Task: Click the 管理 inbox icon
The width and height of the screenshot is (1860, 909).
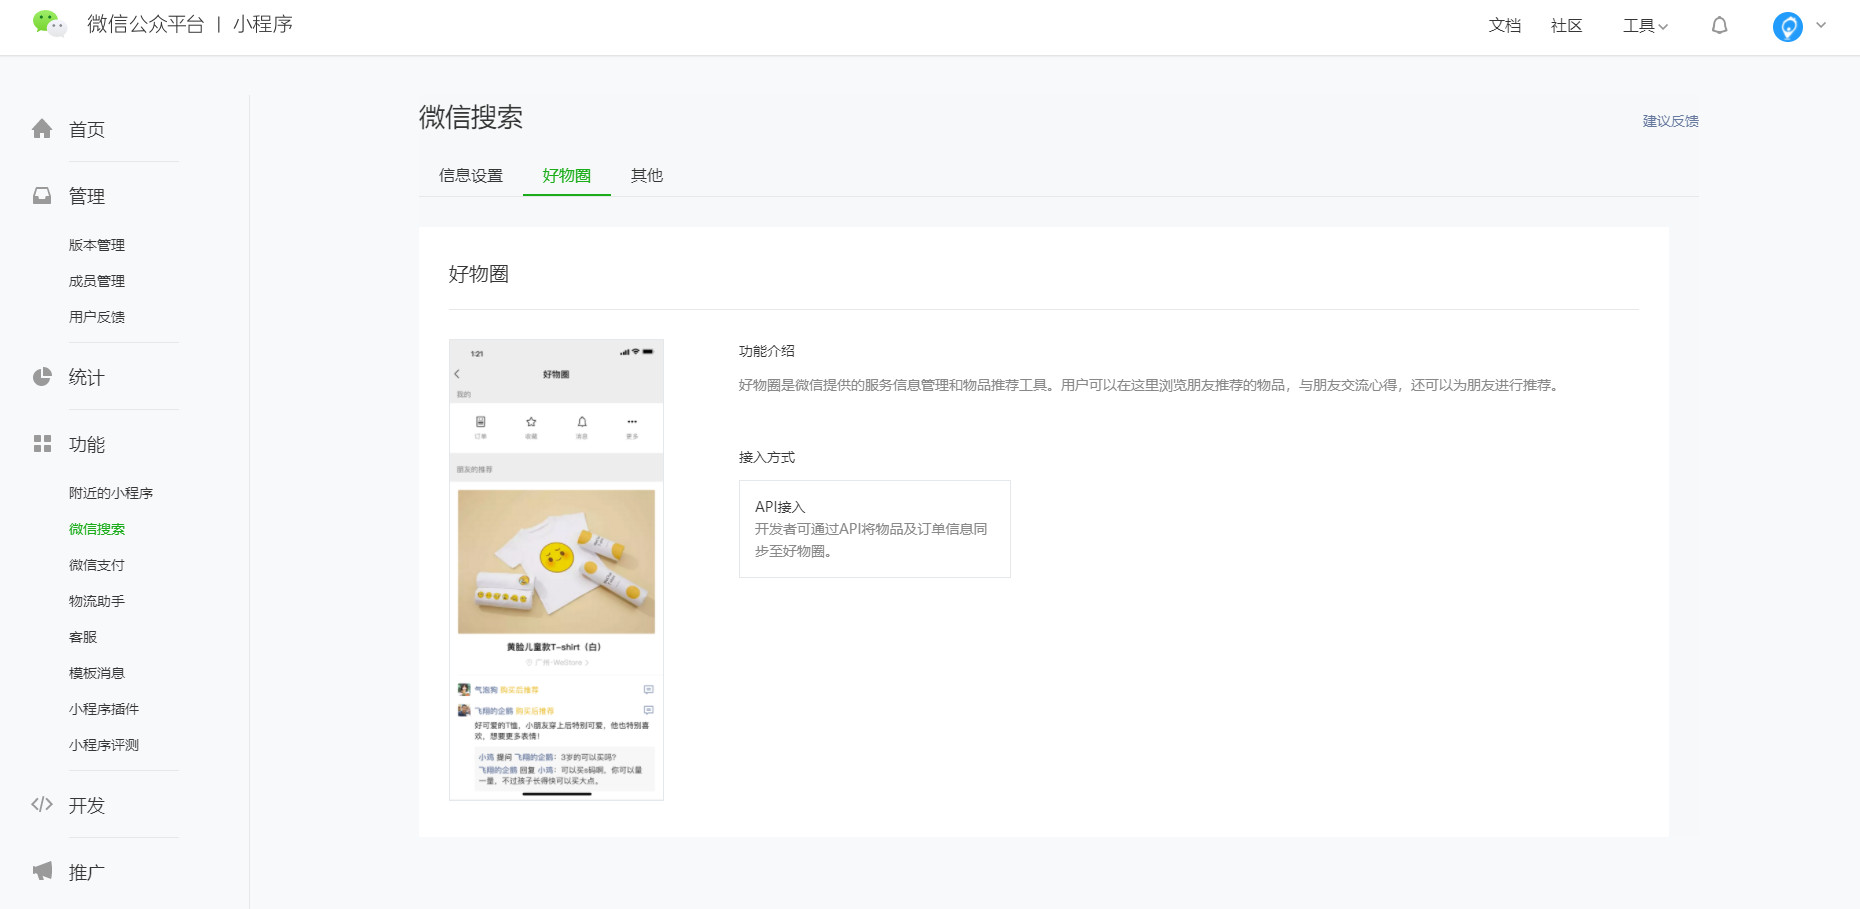Action: (x=42, y=196)
